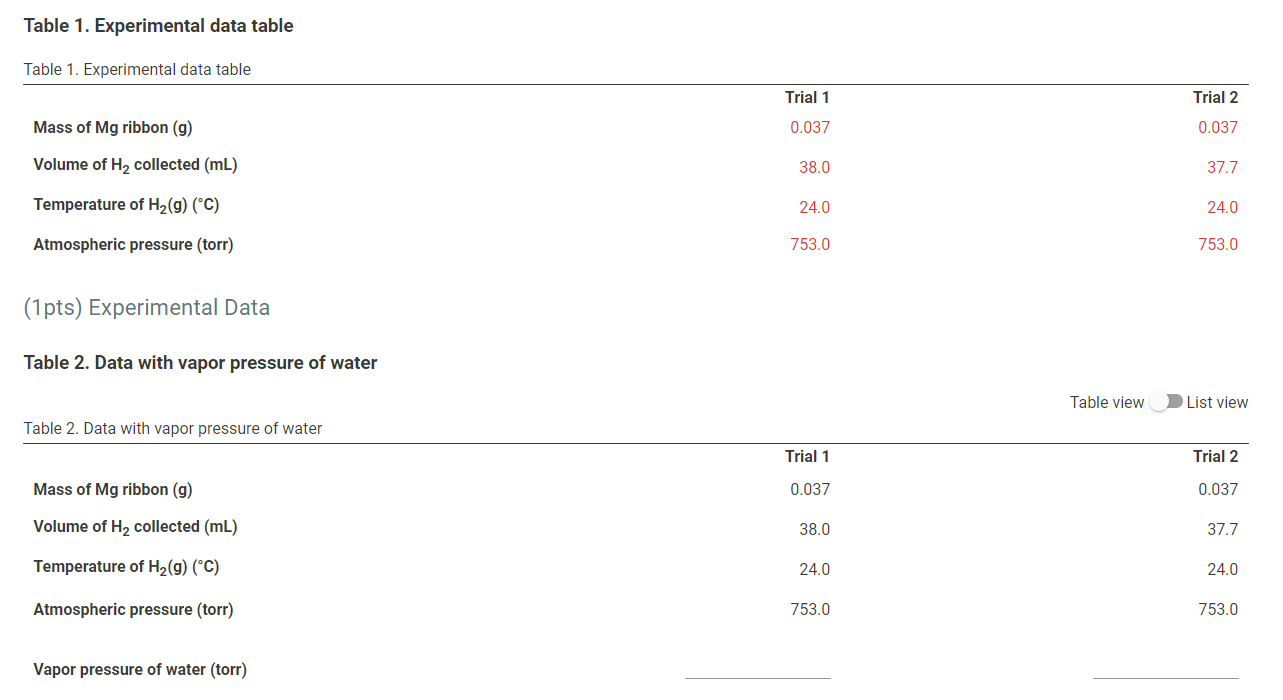Viewport: 1283px width, 700px height.
Task: Select the Trial 2 volume value 37.7
Action: (1222, 167)
